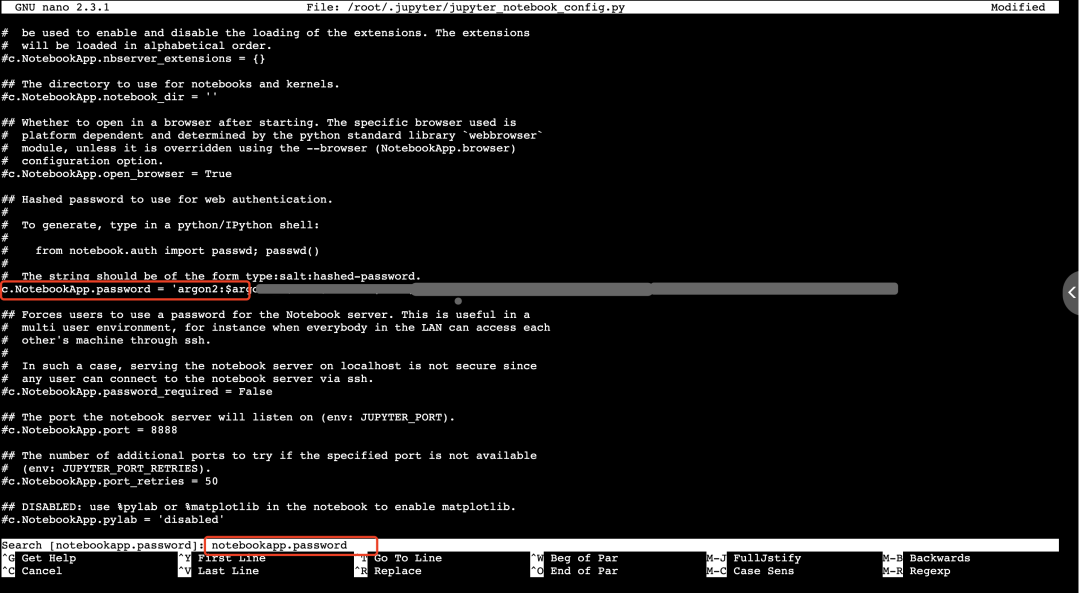Click the side panel collapse chevron
Screen dimensions: 1080x593
[x=1072, y=293]
